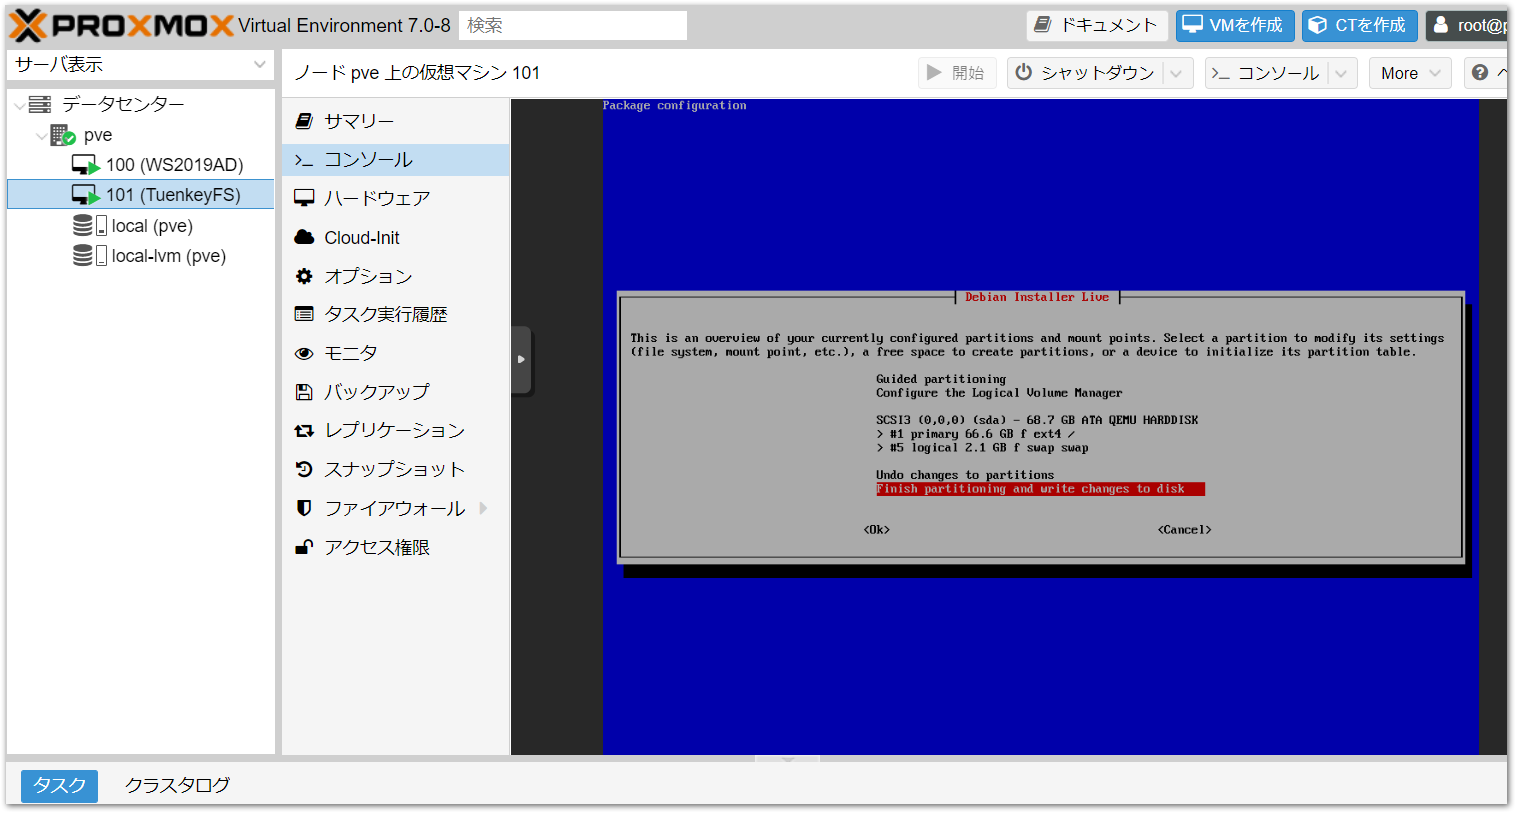Click the datacenter server icon
This screenshot has width=1516, height=813.
click(x=40, y=104)
